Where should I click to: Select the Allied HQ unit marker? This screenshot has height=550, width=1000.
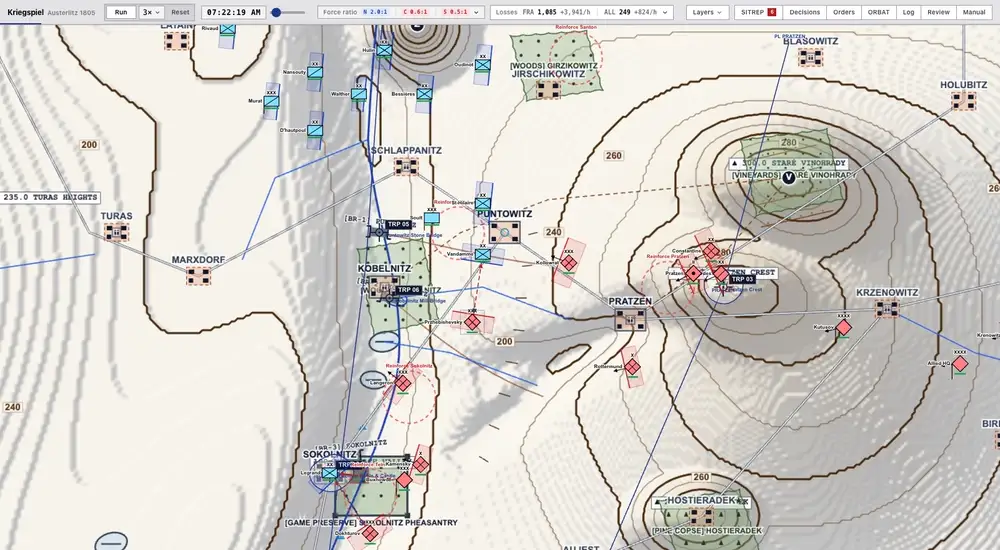960,364
